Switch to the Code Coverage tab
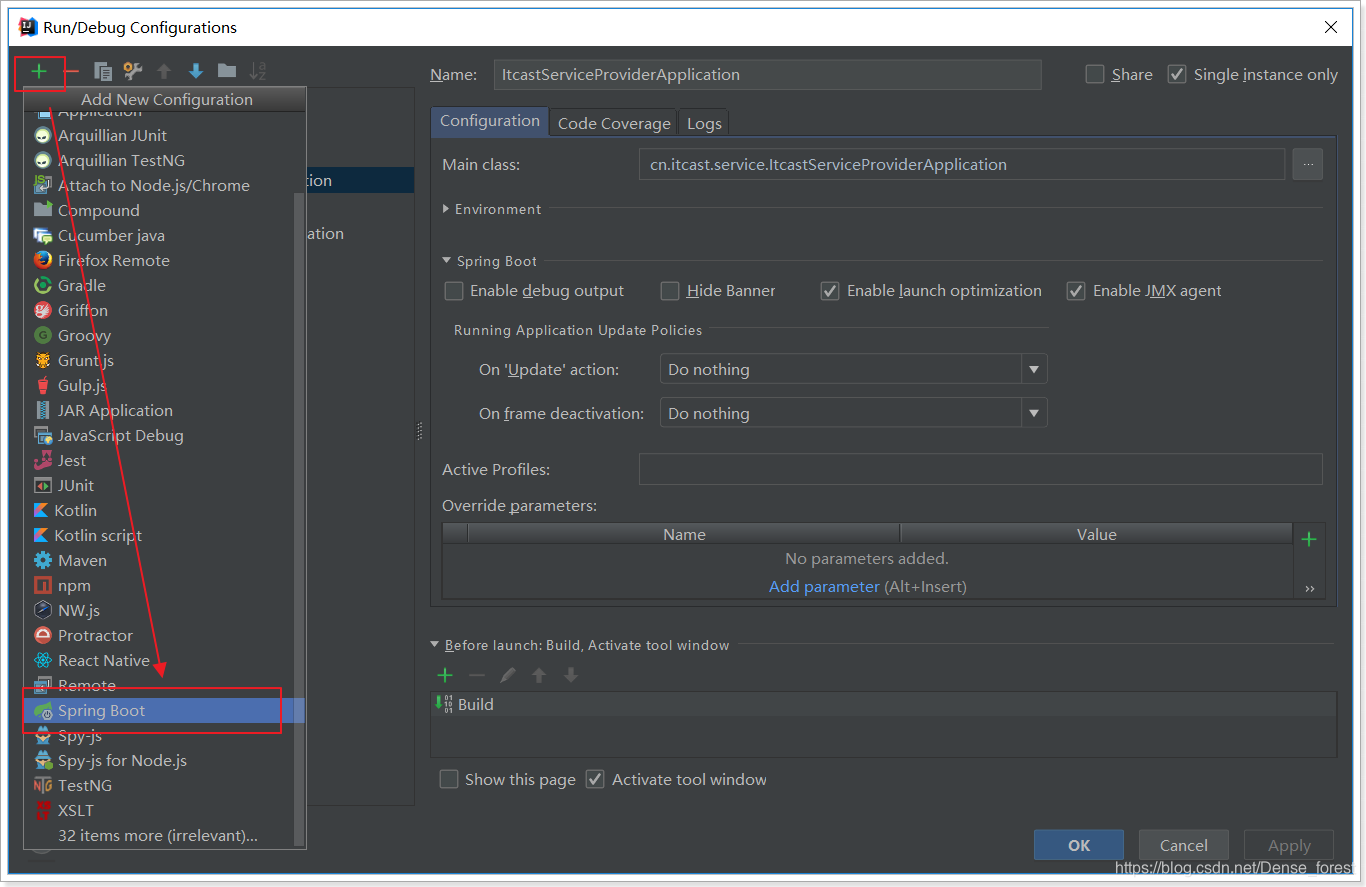The height and width of the screenshot is (887, 1366). tap(614, 123)
